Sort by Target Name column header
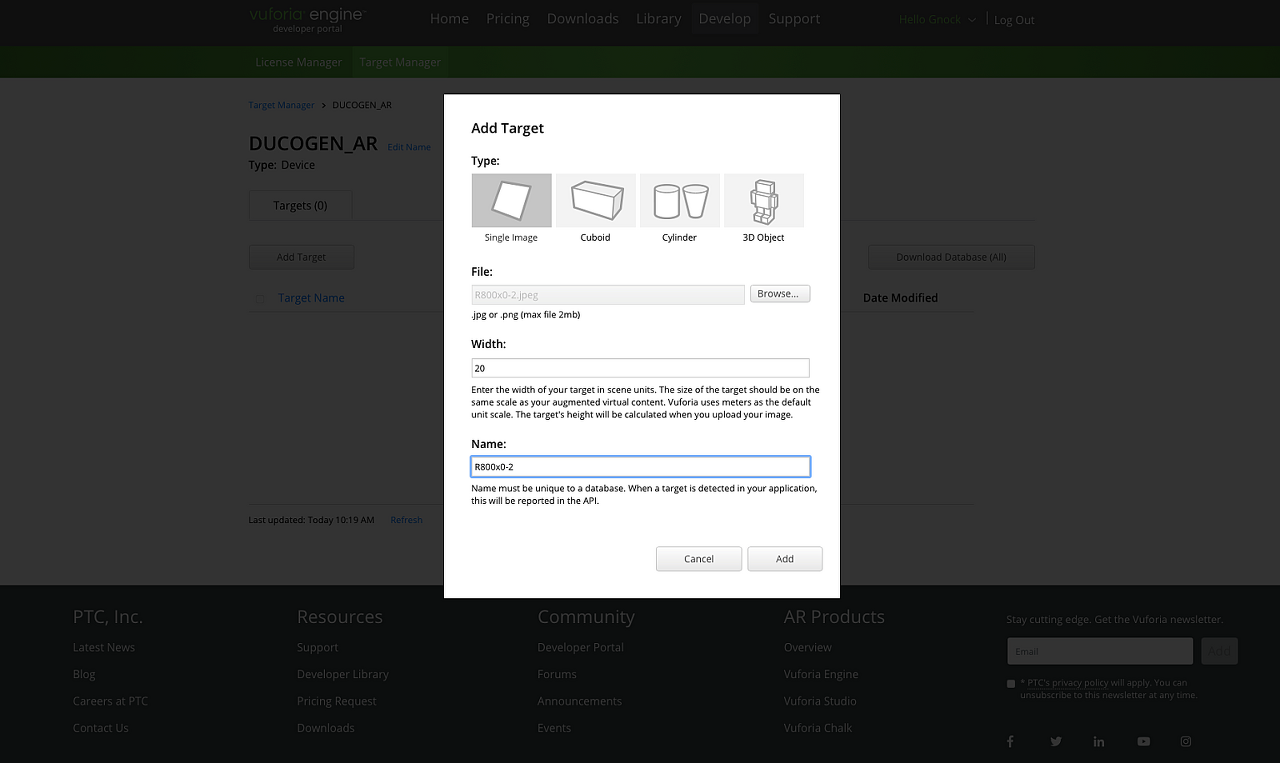This screenshot has height=763, width=1280. (x=311, y=298)
